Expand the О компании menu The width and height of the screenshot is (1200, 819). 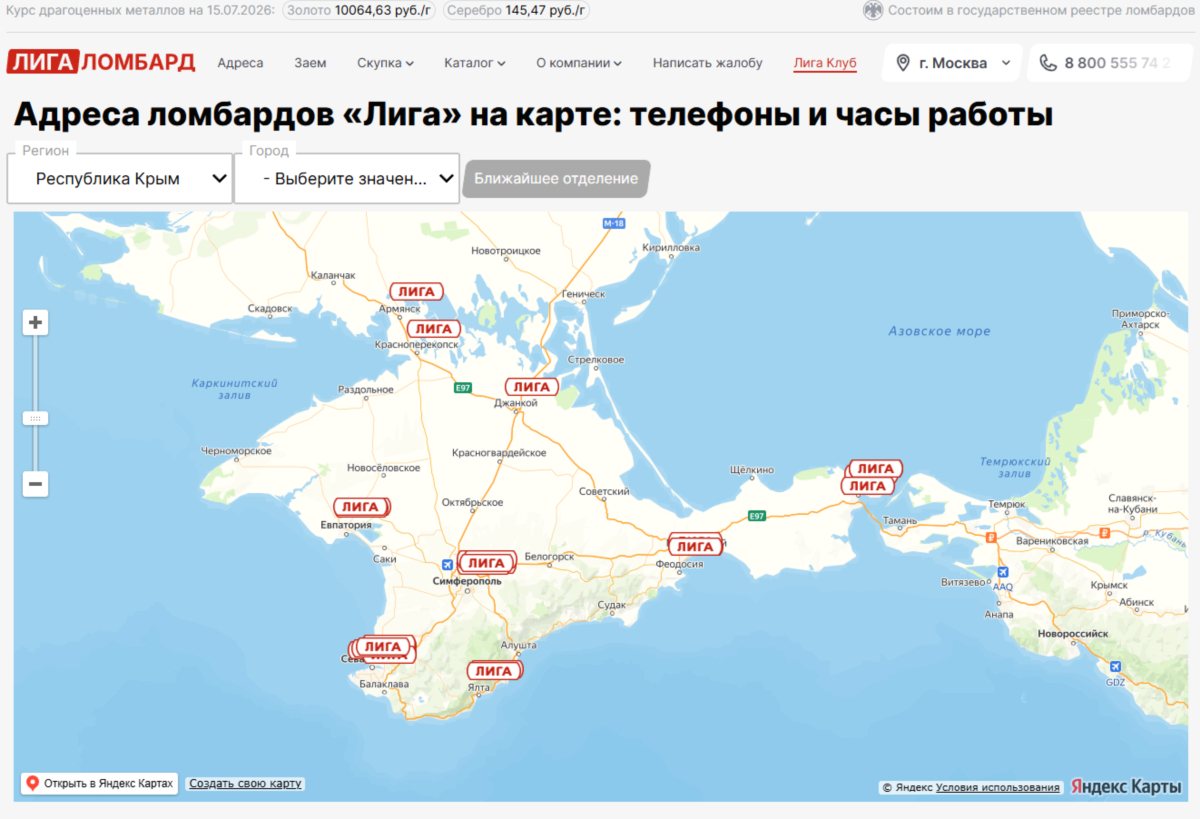[x=579, y=63]
